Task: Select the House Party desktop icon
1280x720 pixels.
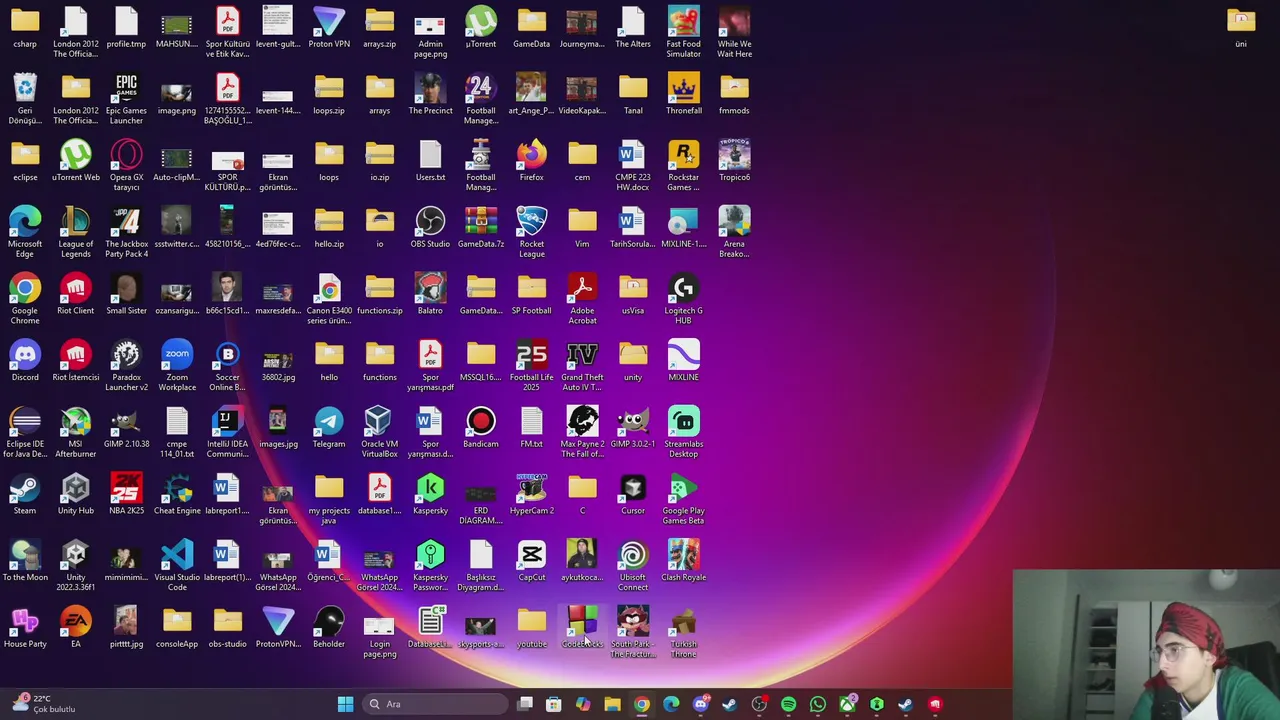Action: pyautogui.click(x=25, y=627)
